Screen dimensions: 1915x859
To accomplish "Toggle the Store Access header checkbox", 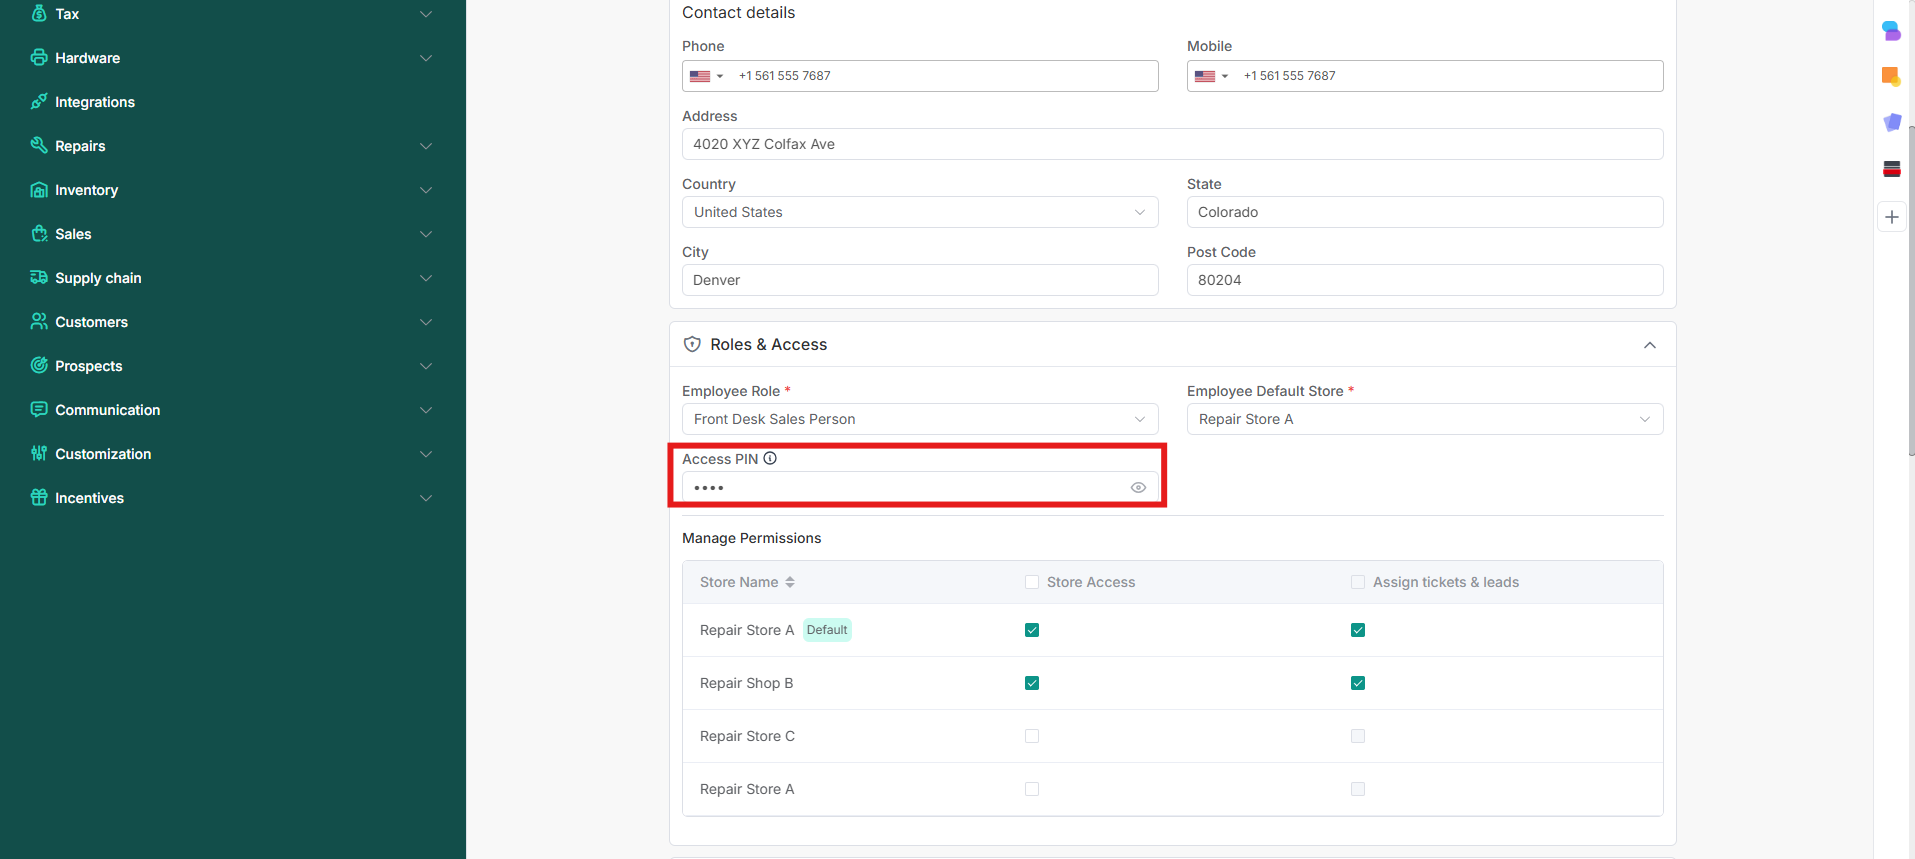I will click(x=1032, y=582).
